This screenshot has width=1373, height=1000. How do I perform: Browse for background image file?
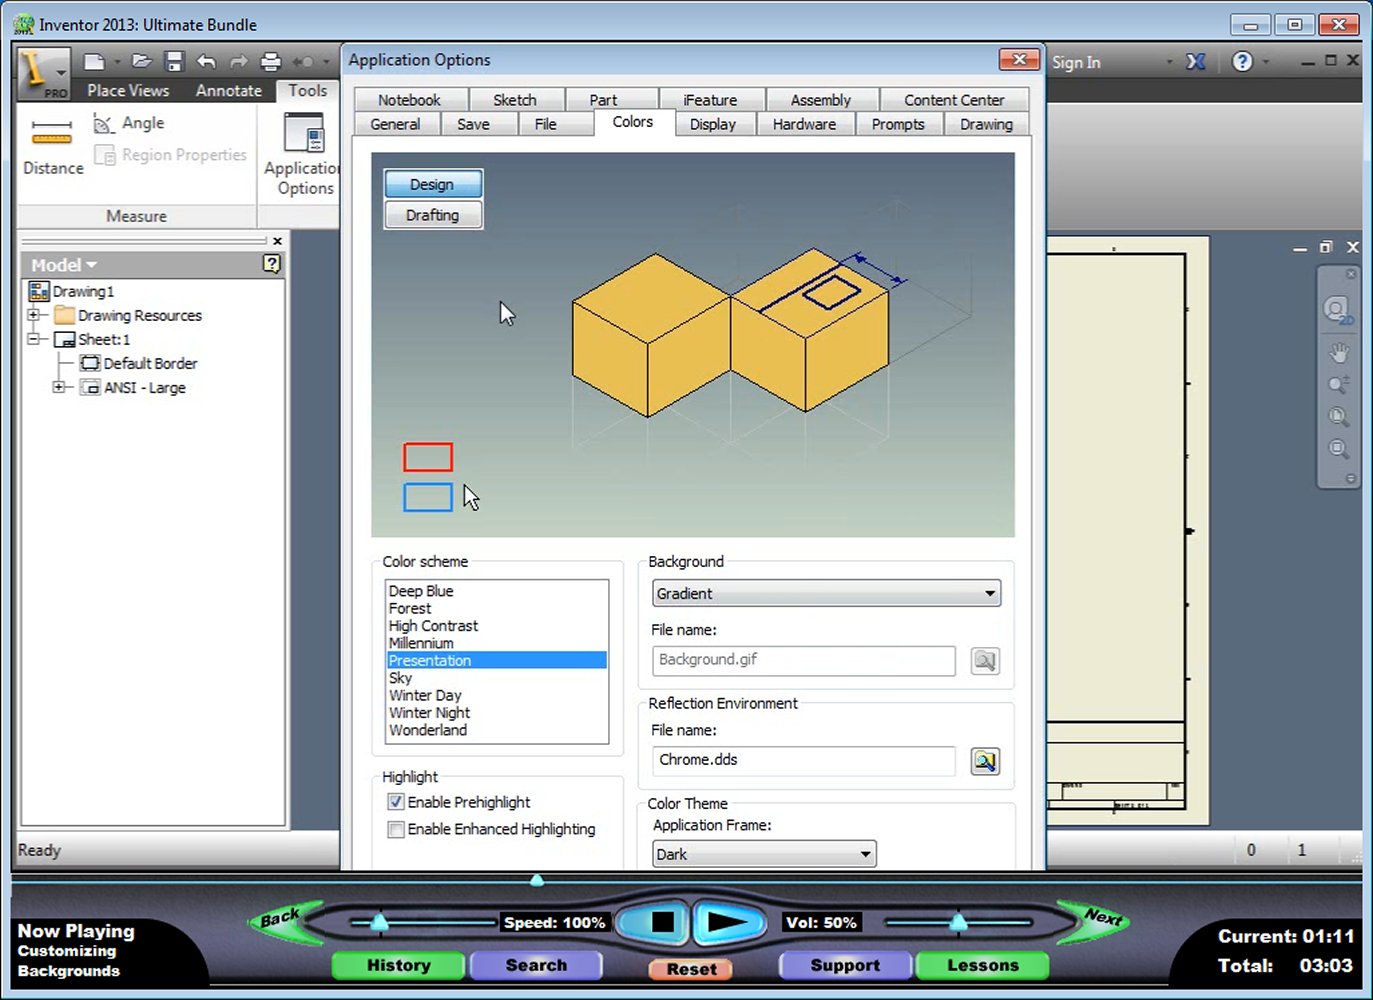click(x=985, y=661)
